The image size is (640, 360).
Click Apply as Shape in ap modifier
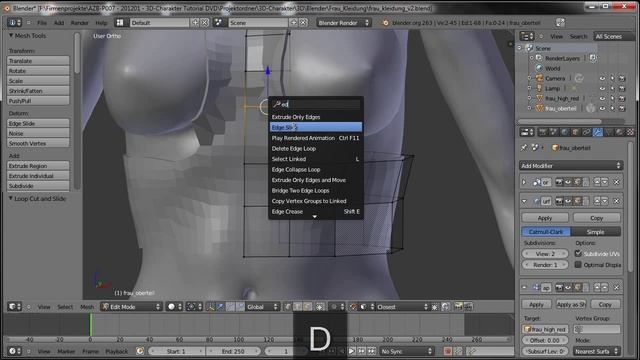(571, 304)
